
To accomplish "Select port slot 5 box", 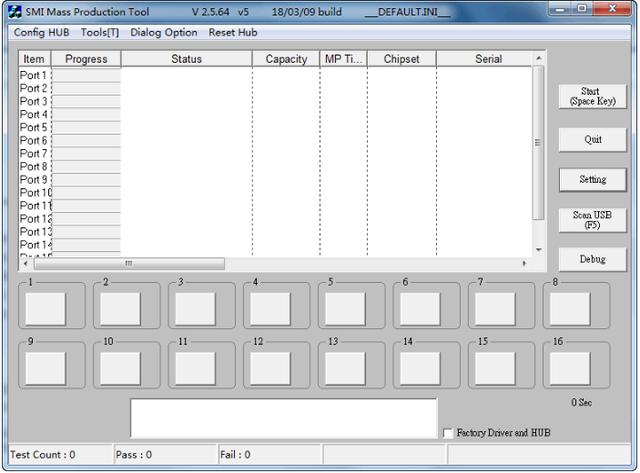I will coord(345,309).
